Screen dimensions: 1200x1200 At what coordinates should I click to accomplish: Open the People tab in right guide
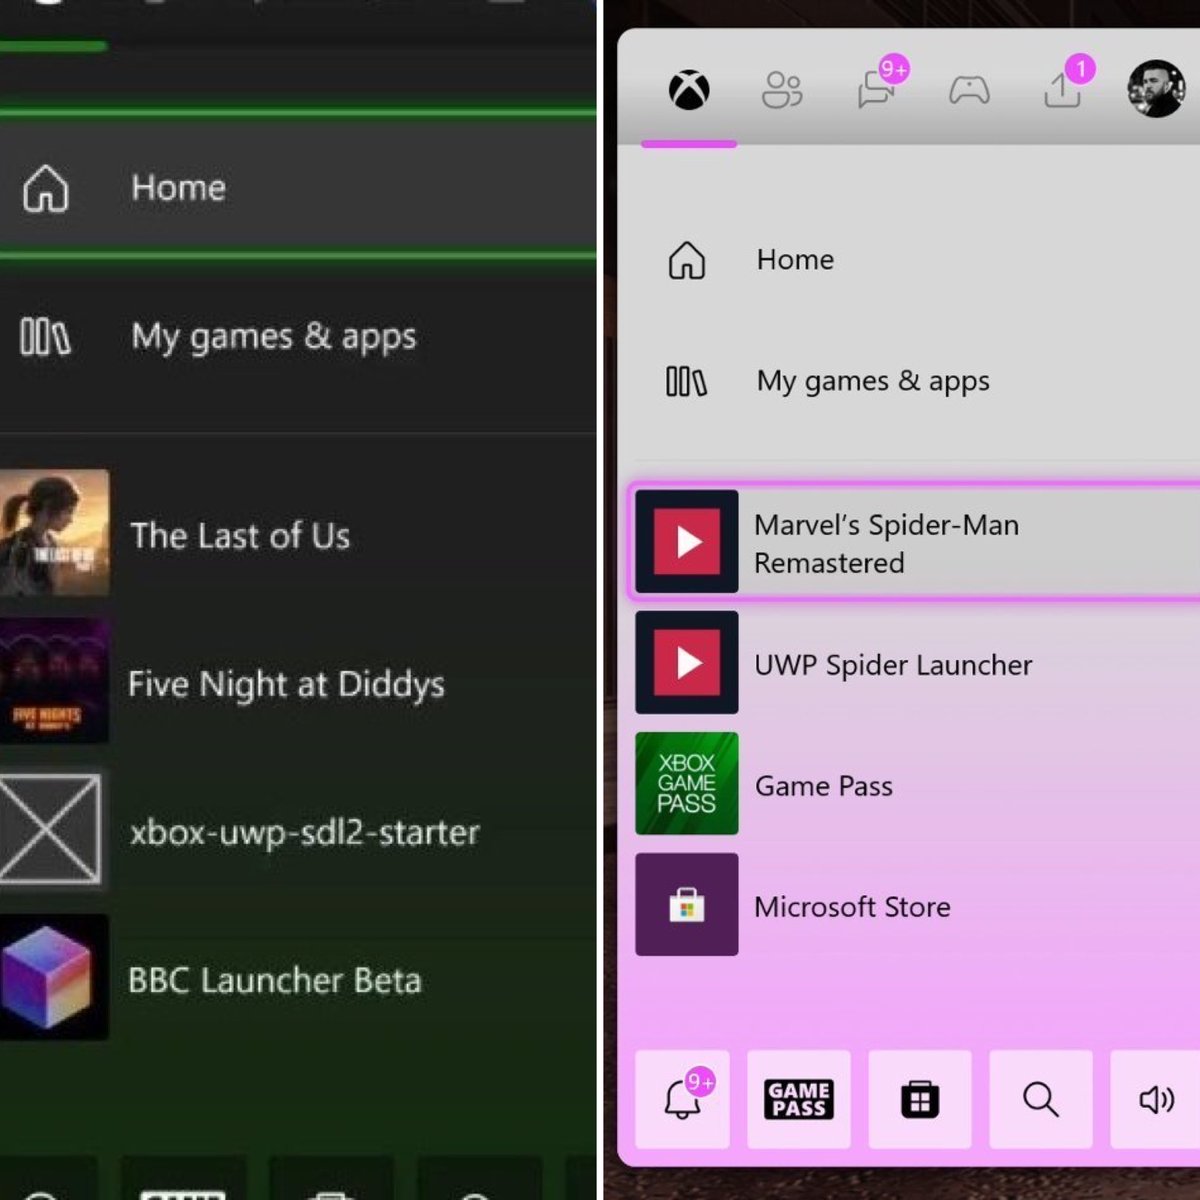[782, 90]
